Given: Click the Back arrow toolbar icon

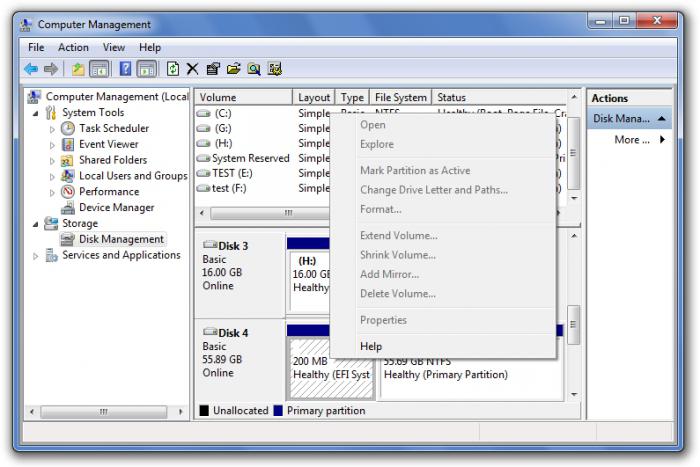Looking at the screenshot, I should 31,69.
